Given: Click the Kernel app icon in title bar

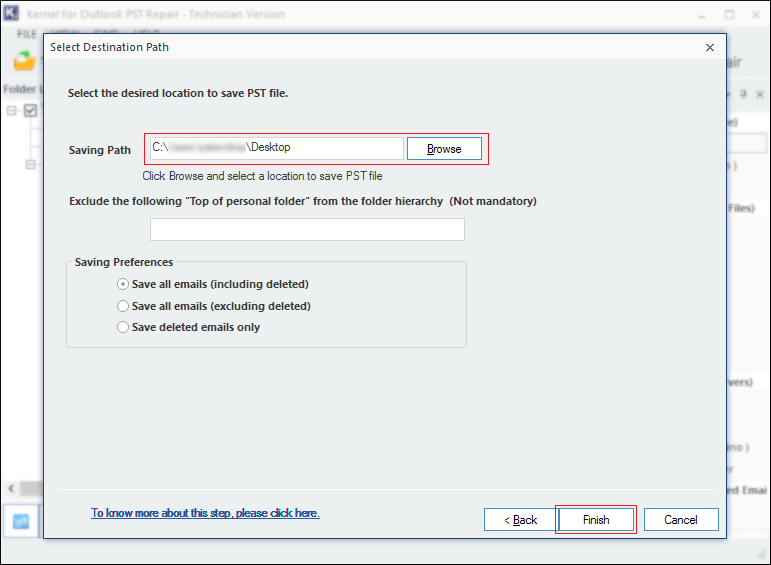Looking at the screenshot, I should point(11,13).
